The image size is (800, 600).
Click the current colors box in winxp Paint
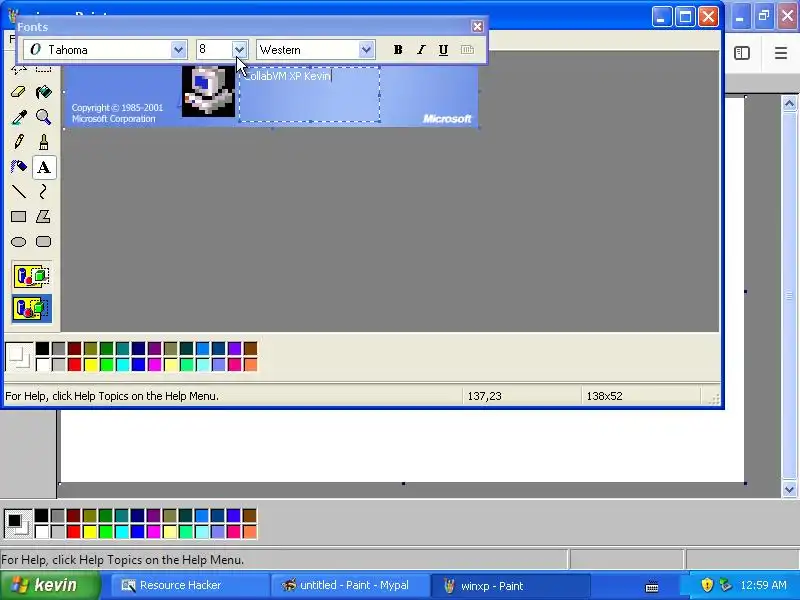[x=19, y=356]
